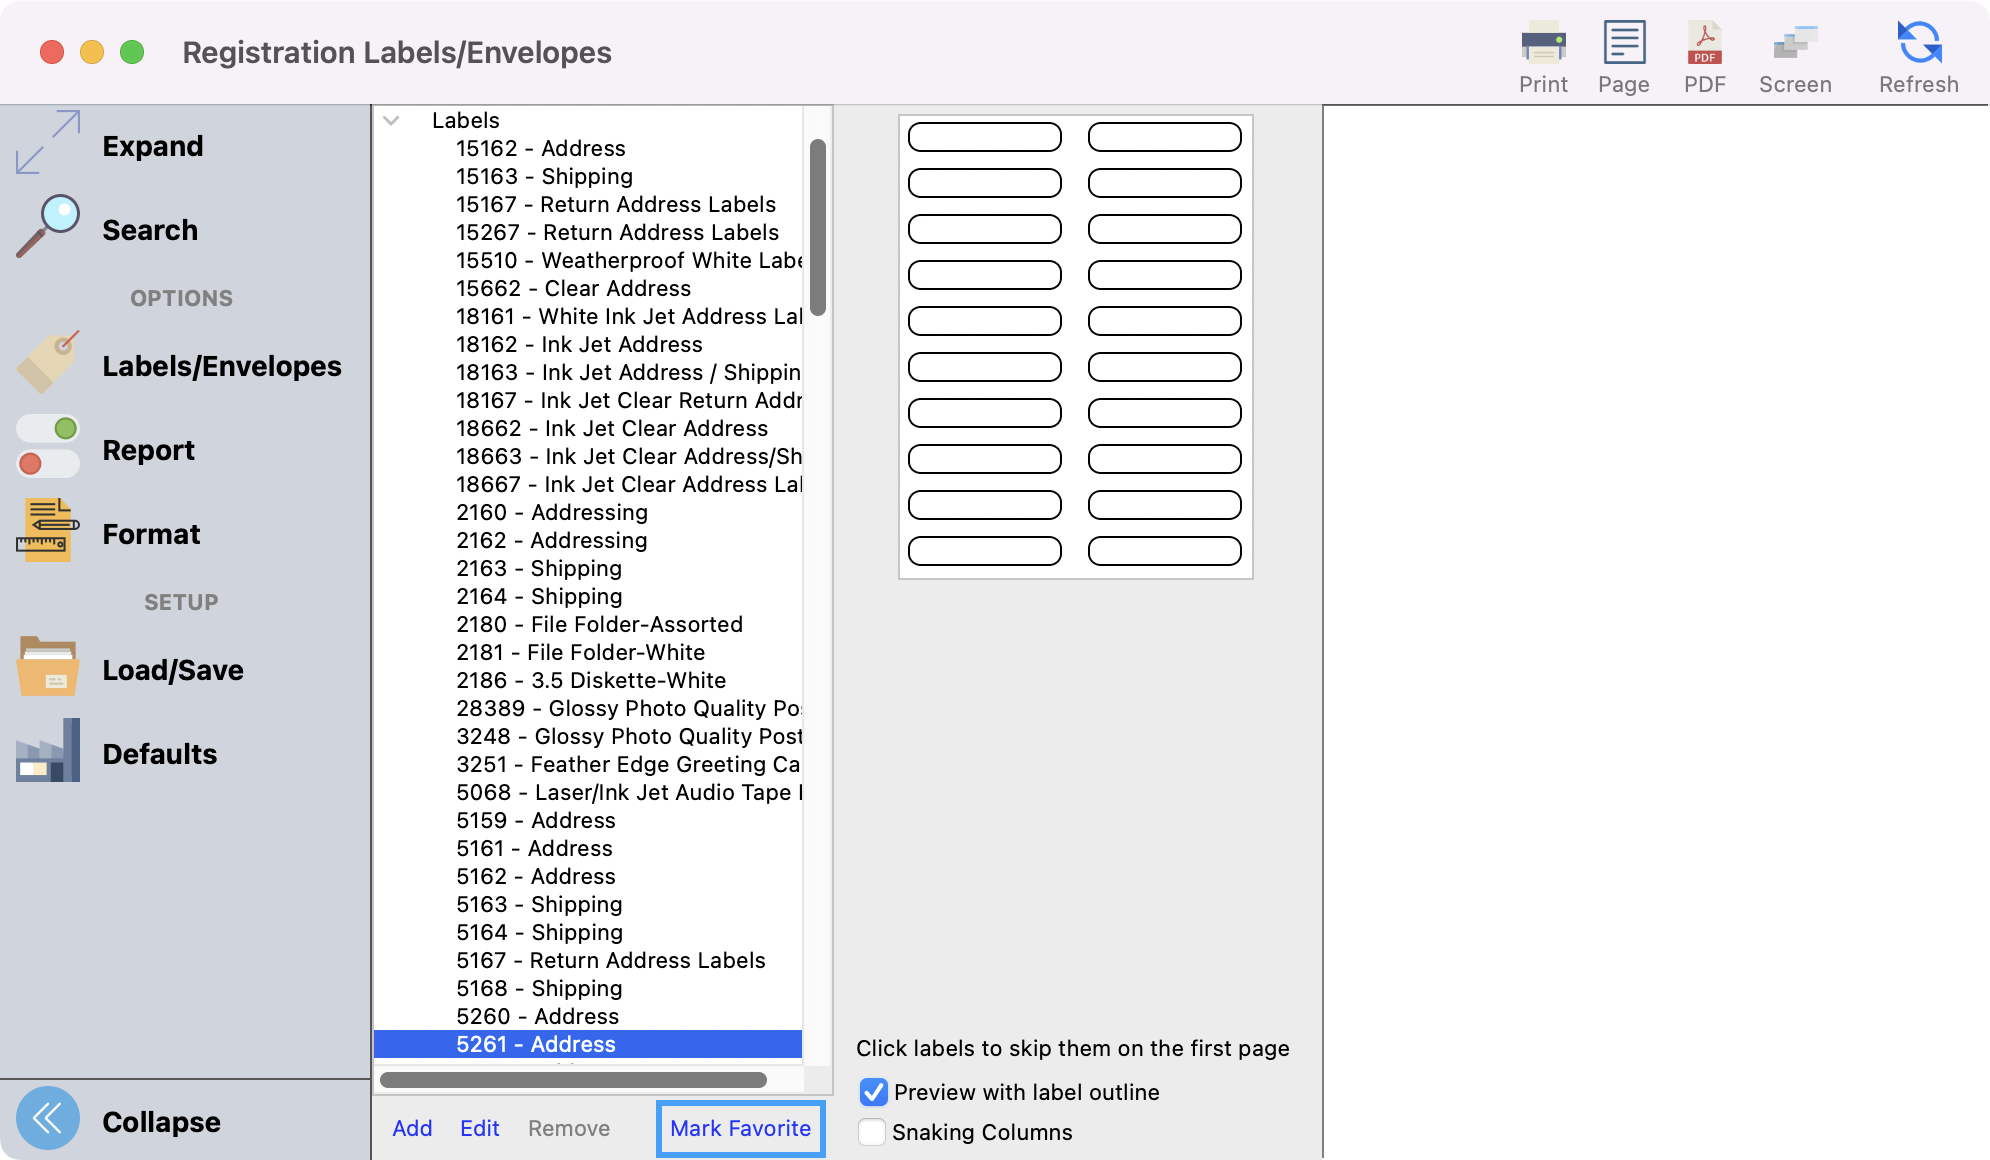Viewport: 1990px width, 1160px height.
Task: Click the Defaults factory icon
Action: (x=48, y=751)
